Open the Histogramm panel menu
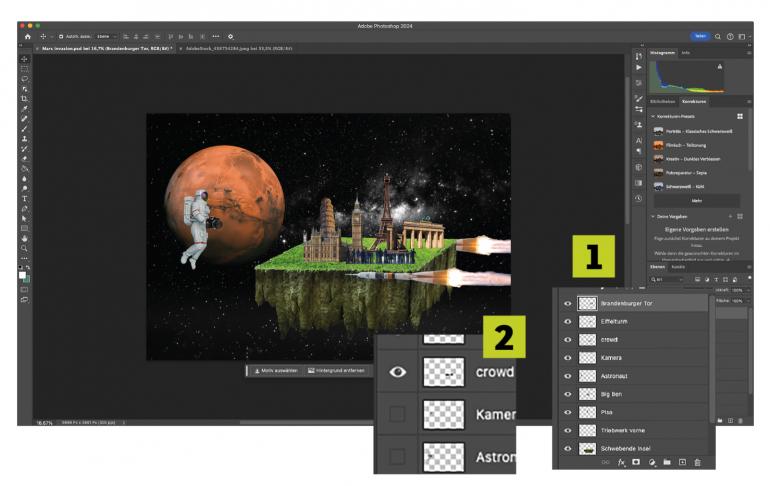770x486 pixels. (x=749, y=53)
